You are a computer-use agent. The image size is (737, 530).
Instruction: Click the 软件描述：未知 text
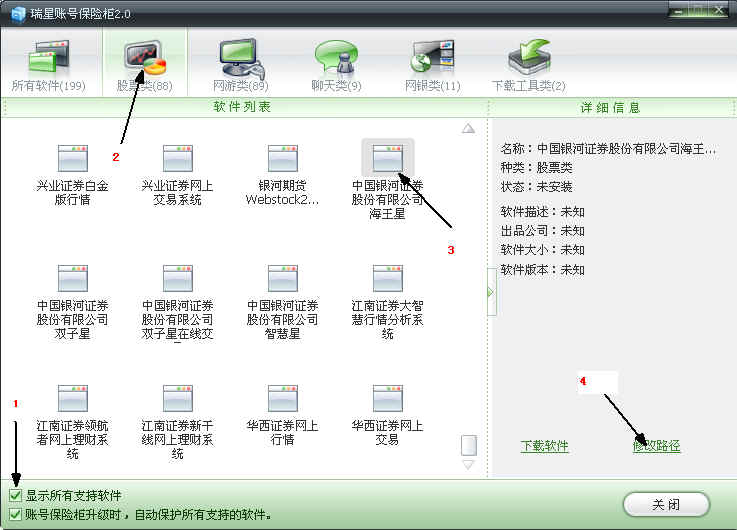542,212
